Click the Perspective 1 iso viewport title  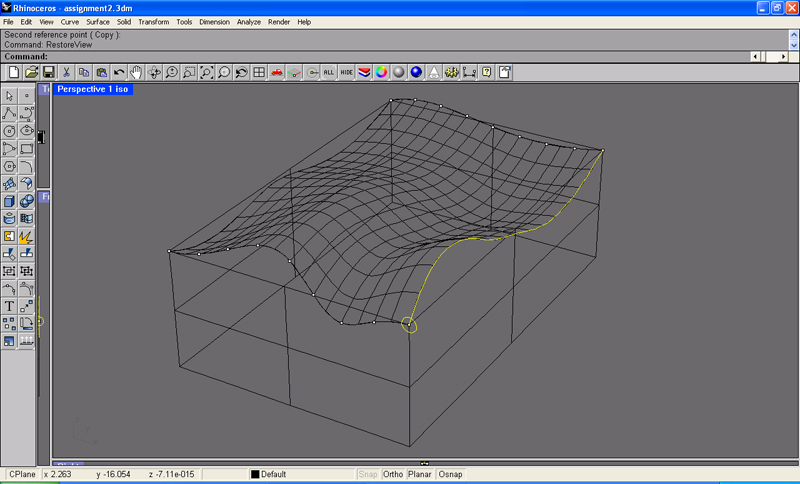click(92, 89)
